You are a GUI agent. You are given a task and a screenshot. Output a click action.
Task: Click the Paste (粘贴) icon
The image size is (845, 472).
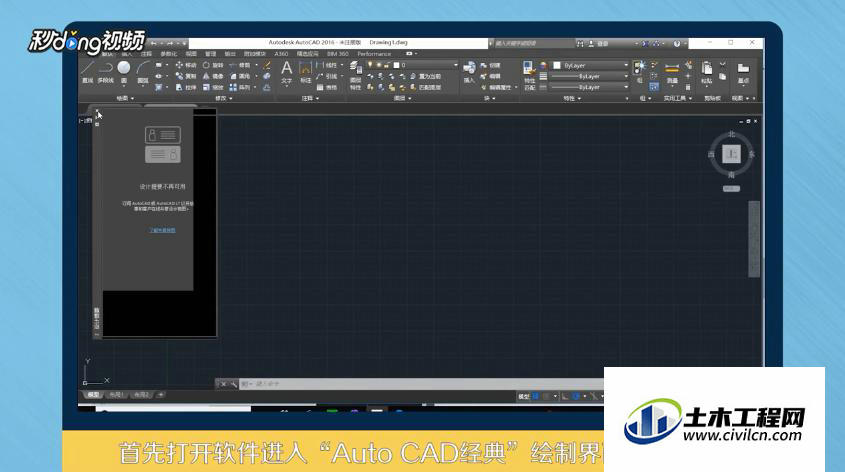tap(707, 72)
